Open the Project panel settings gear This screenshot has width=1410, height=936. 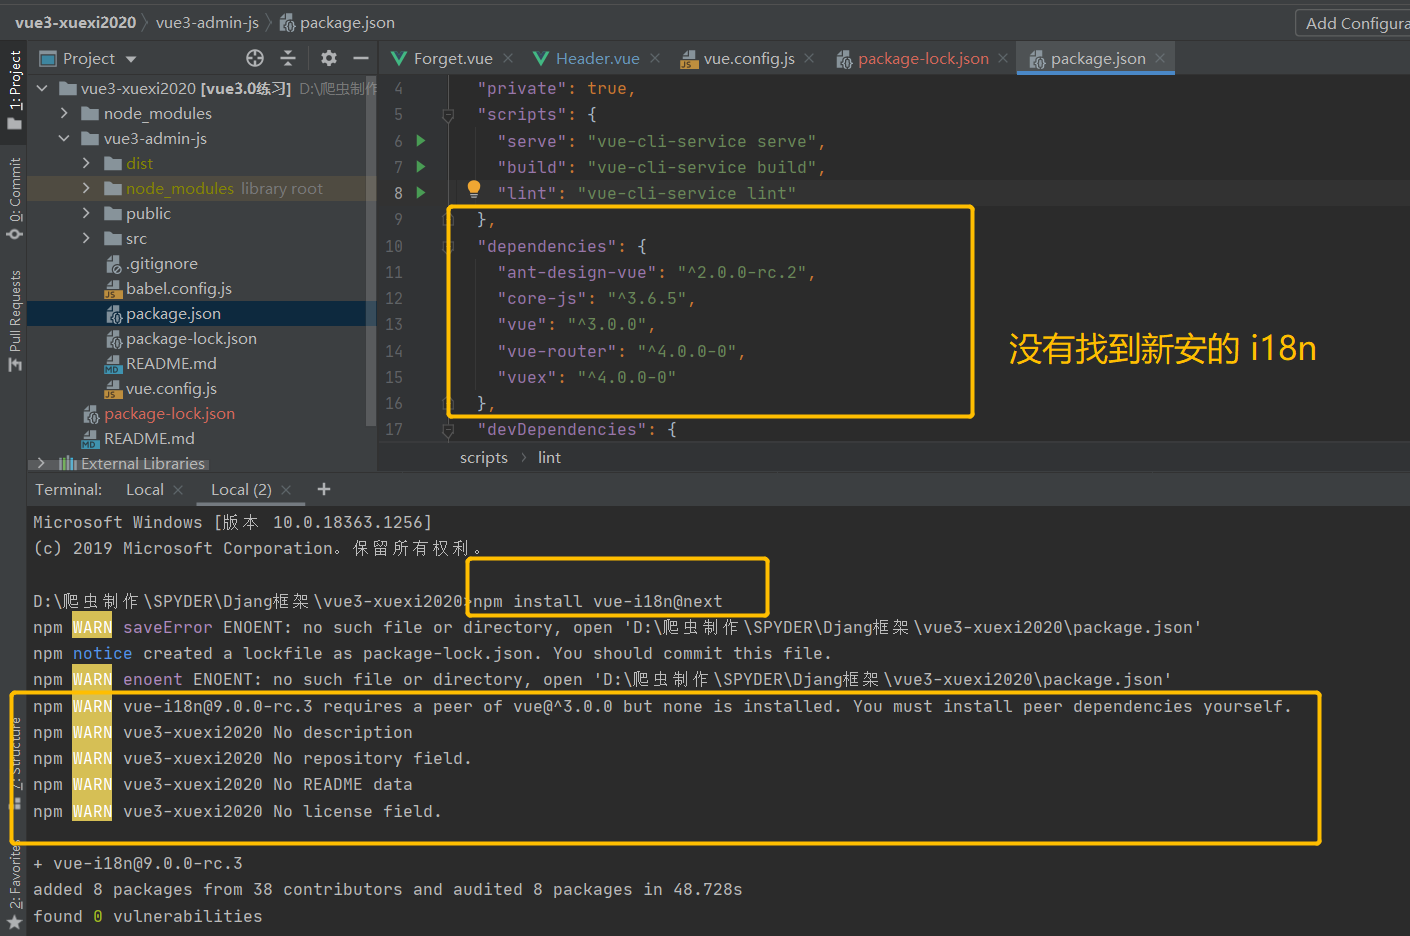coord(327,58)
